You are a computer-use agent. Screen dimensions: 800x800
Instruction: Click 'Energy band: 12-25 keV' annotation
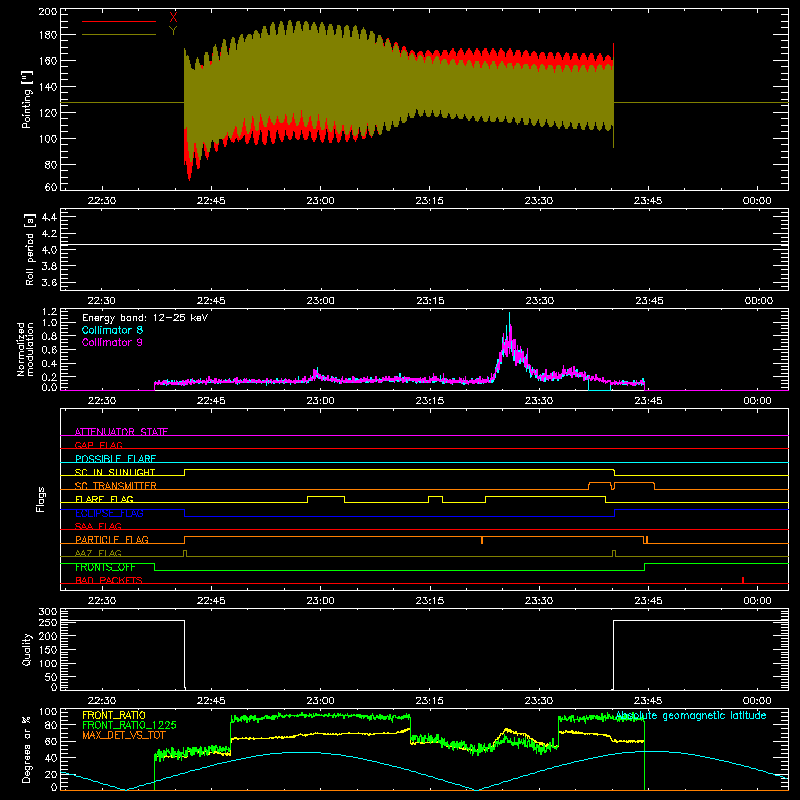pos(145,318)
